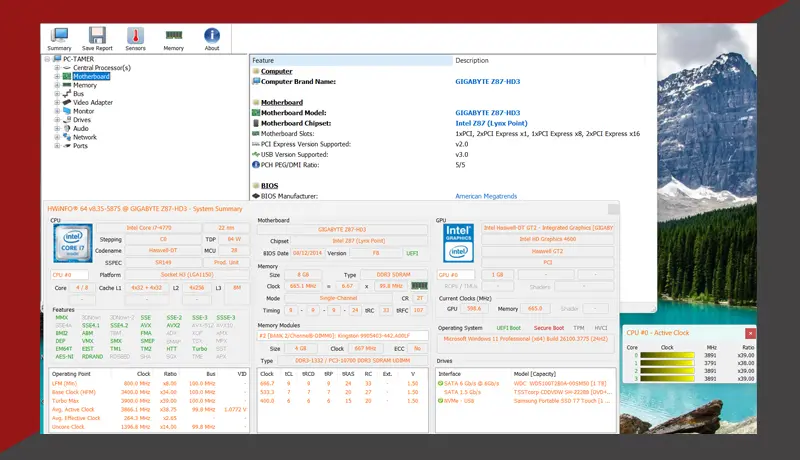
Task: Open the Memory toolbar icon
Action: (x=173, y=35)
